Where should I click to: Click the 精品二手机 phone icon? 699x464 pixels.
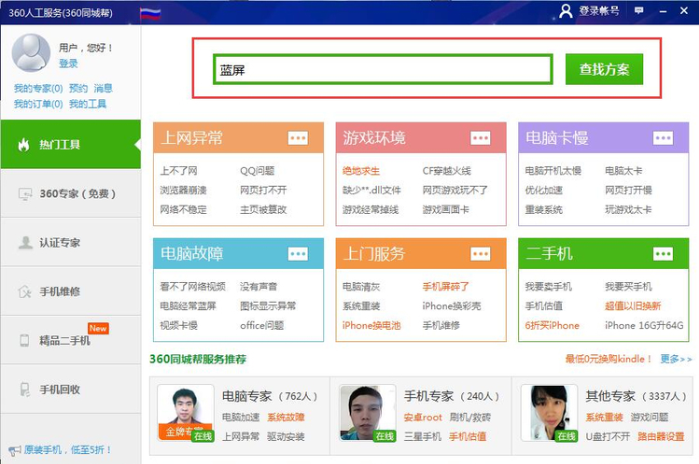25,341
